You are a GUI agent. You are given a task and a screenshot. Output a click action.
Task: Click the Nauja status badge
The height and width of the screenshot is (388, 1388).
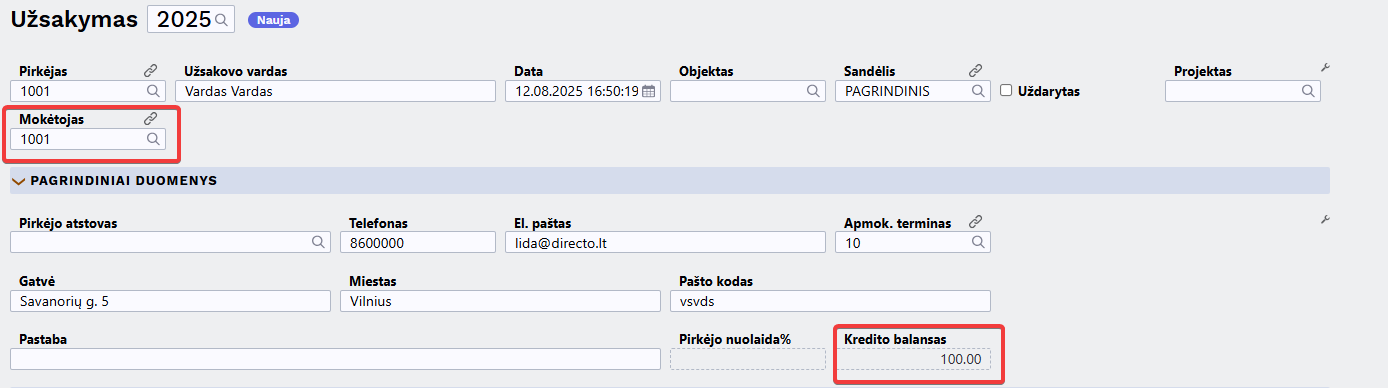coord(273,19)
